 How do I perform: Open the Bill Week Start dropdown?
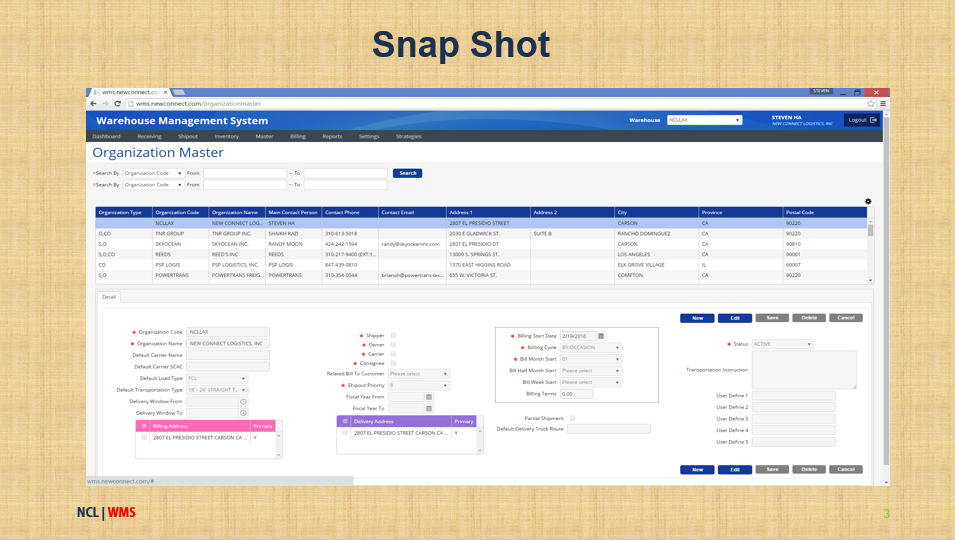coord(590,382)
